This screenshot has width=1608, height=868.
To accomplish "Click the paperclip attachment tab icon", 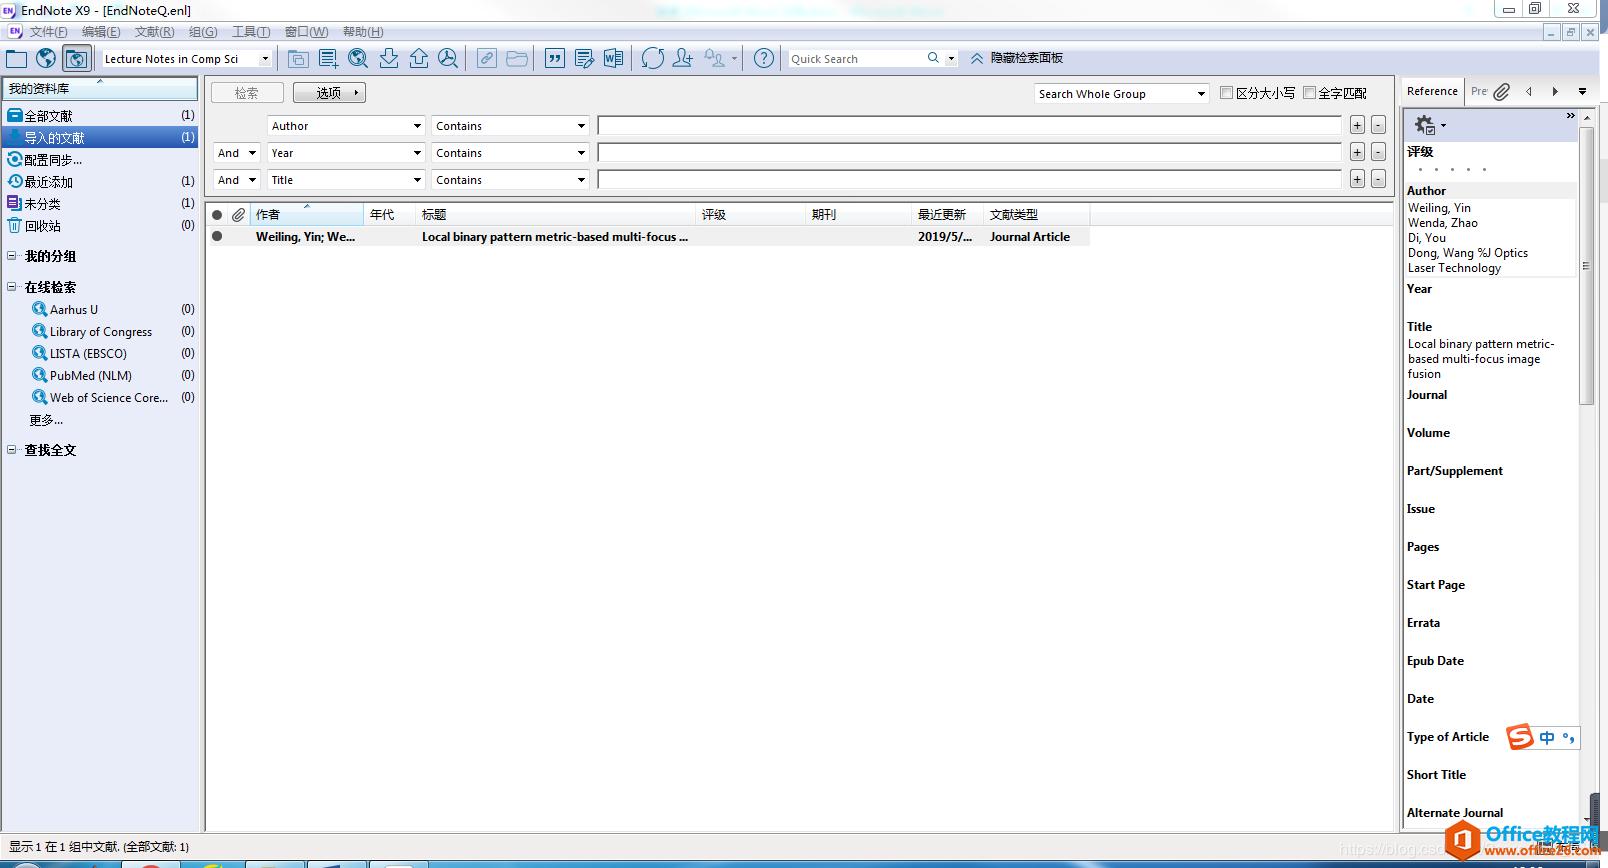I will [1502, 91].
